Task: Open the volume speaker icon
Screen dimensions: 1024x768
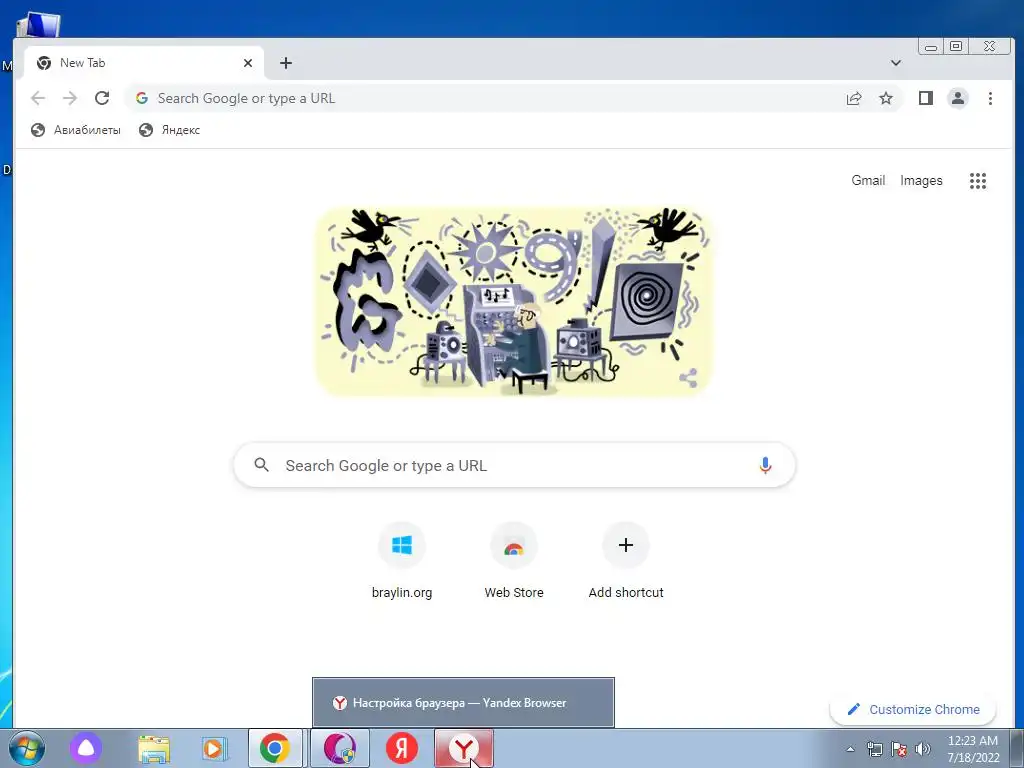Action: (923, 749)
